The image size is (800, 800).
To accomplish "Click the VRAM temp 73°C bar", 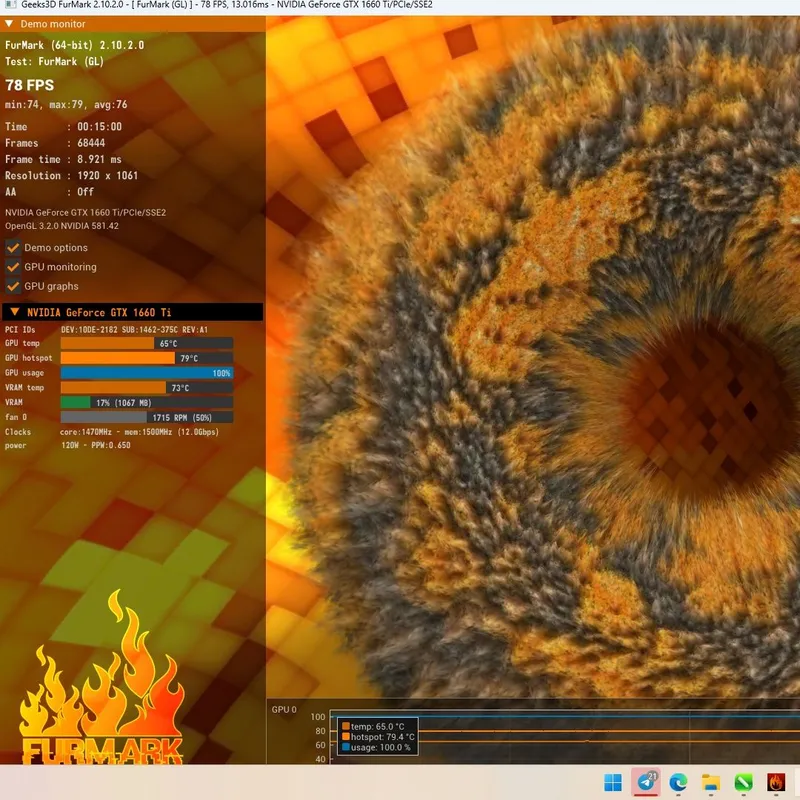I will 147,388.
